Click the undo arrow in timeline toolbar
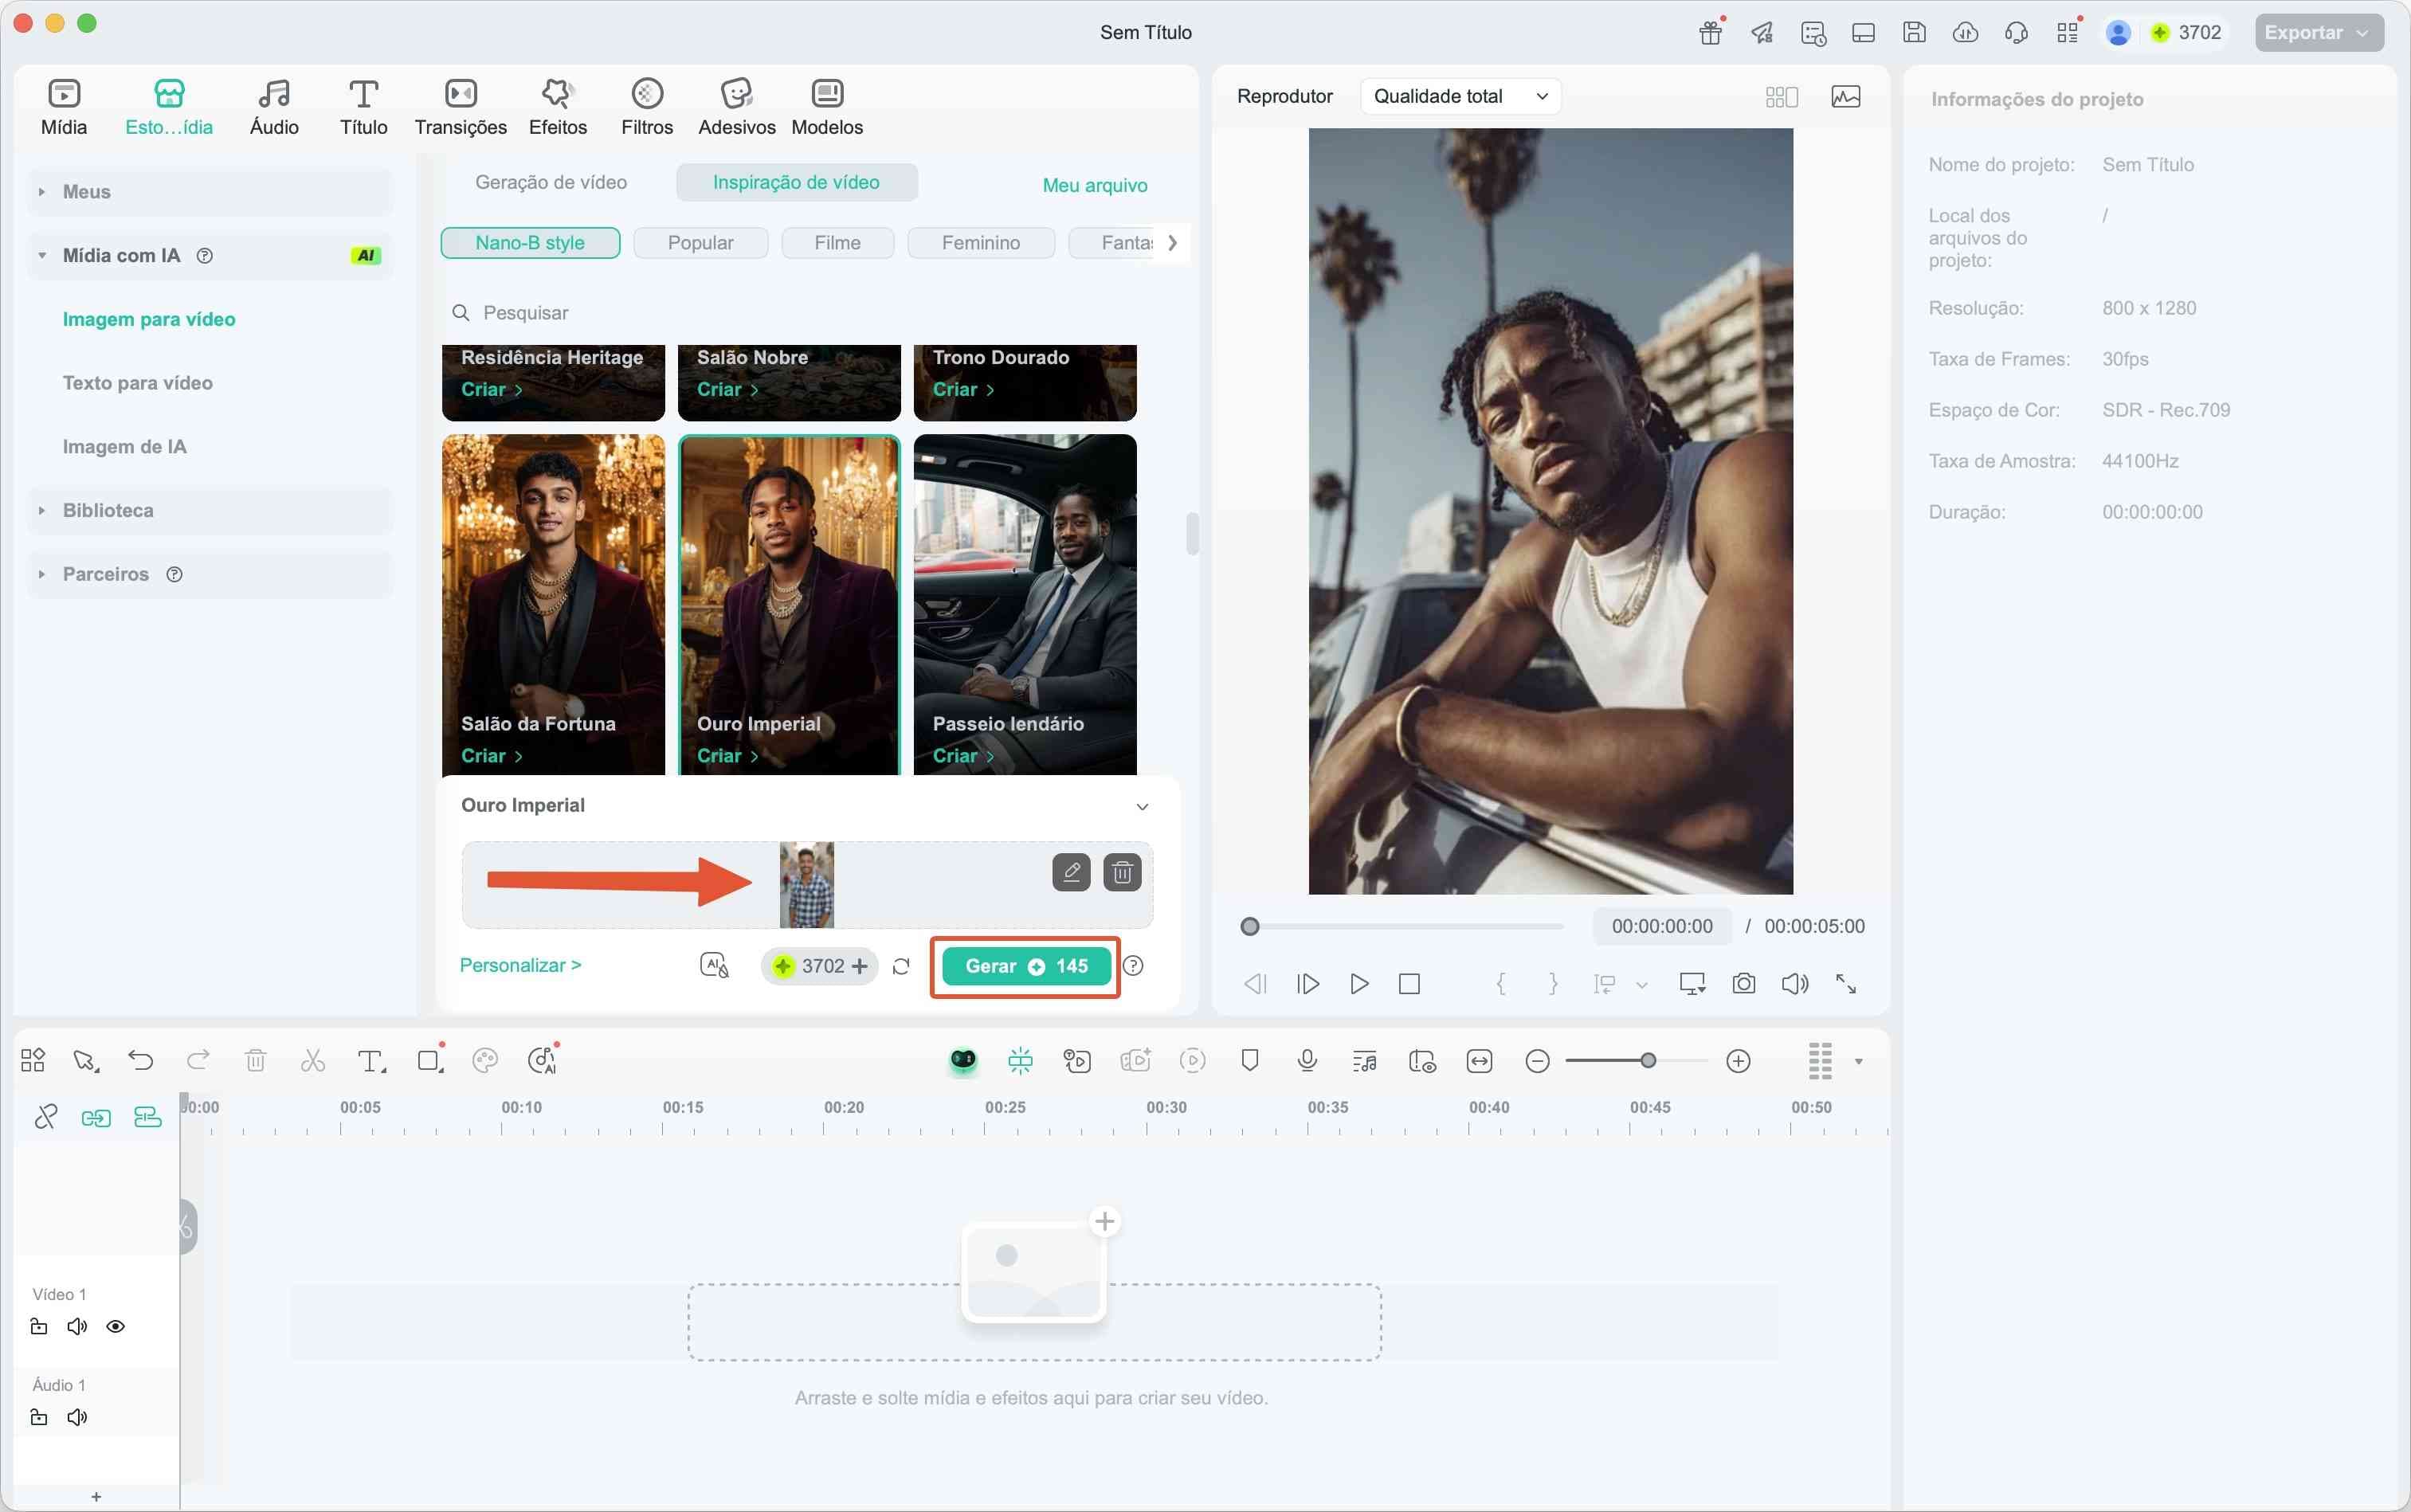 141,1061
